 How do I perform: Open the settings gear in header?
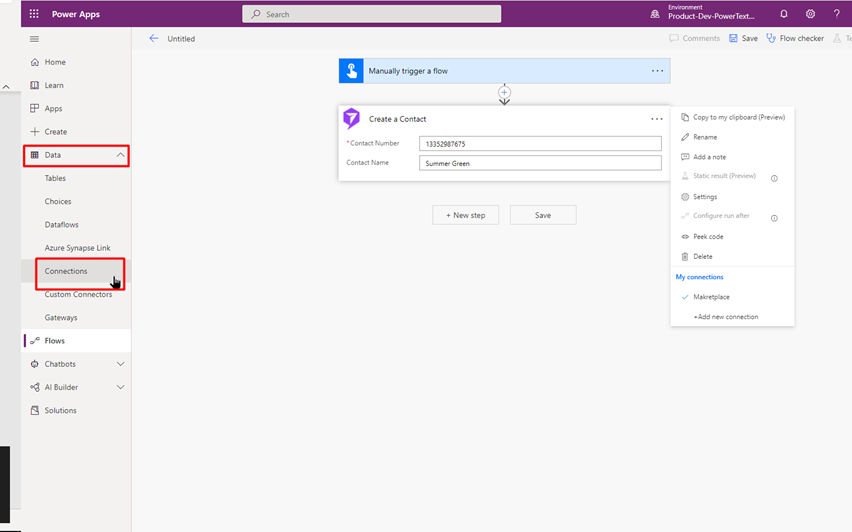[x=810, y=14]
